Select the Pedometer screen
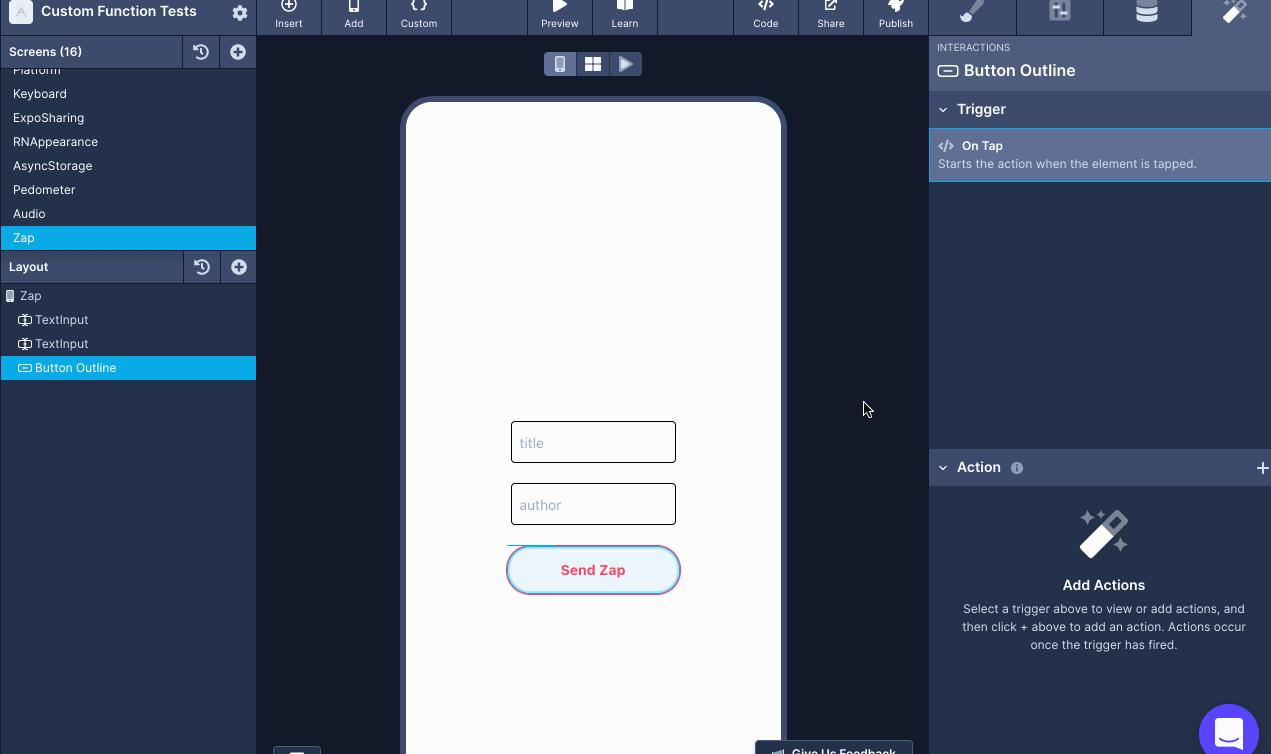Screen dimensions: 1271x754 click(128, 190)
